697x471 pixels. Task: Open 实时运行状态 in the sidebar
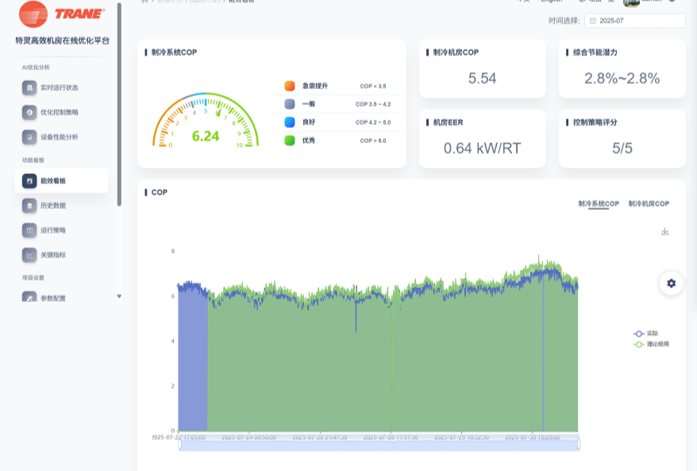pyautogui.click(x=60, y=88)
